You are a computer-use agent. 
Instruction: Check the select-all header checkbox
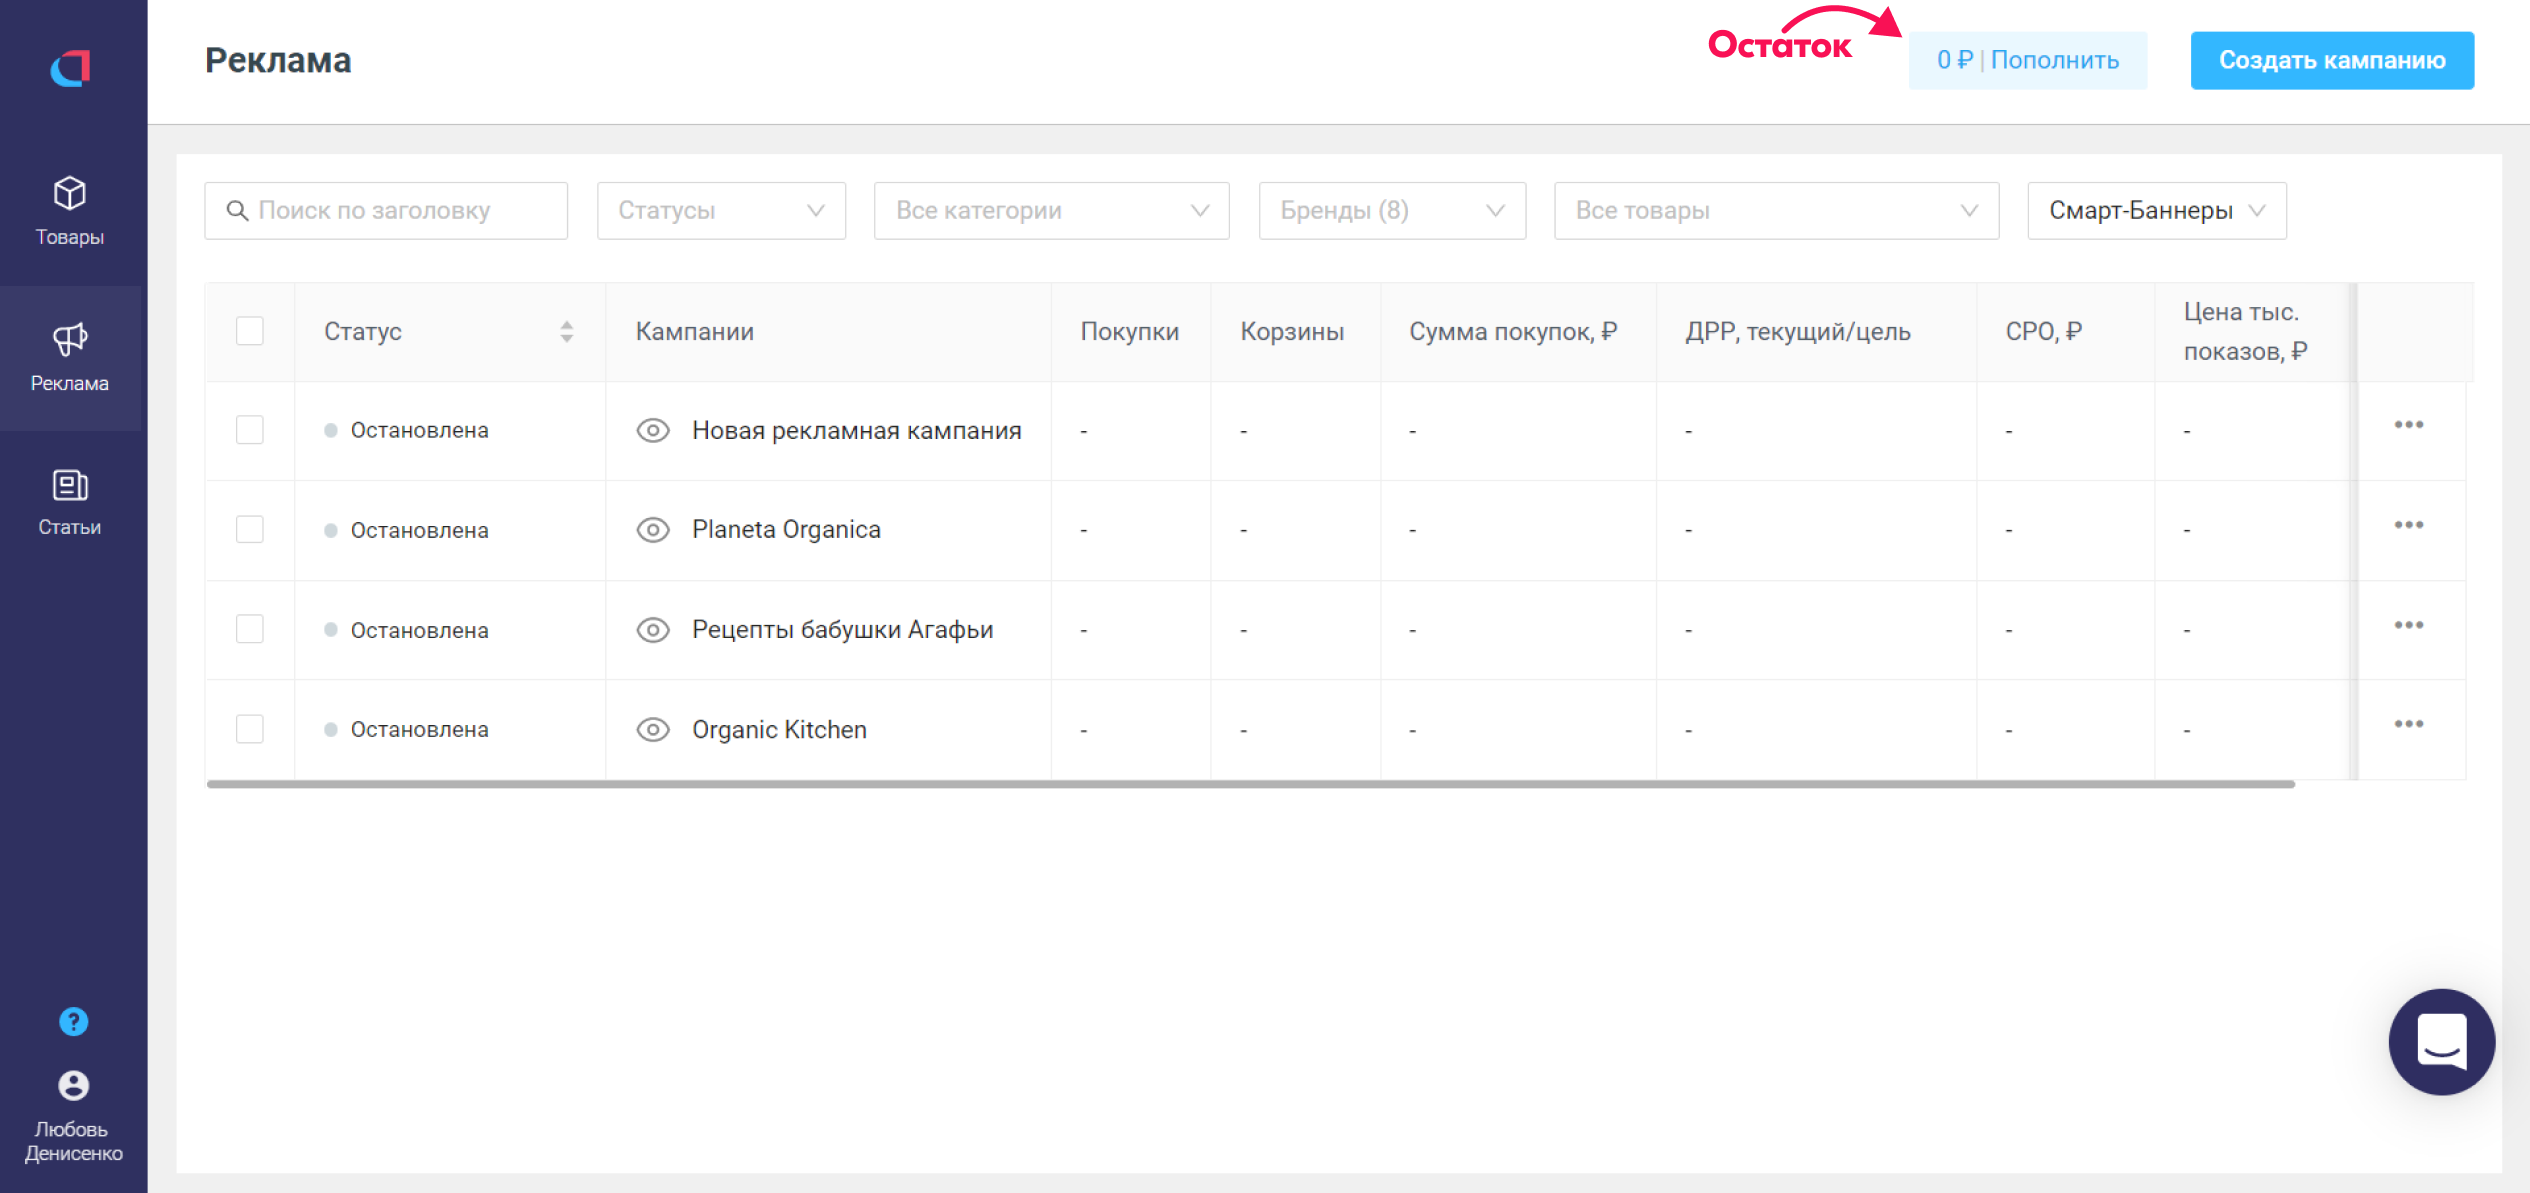click(250, 331)
